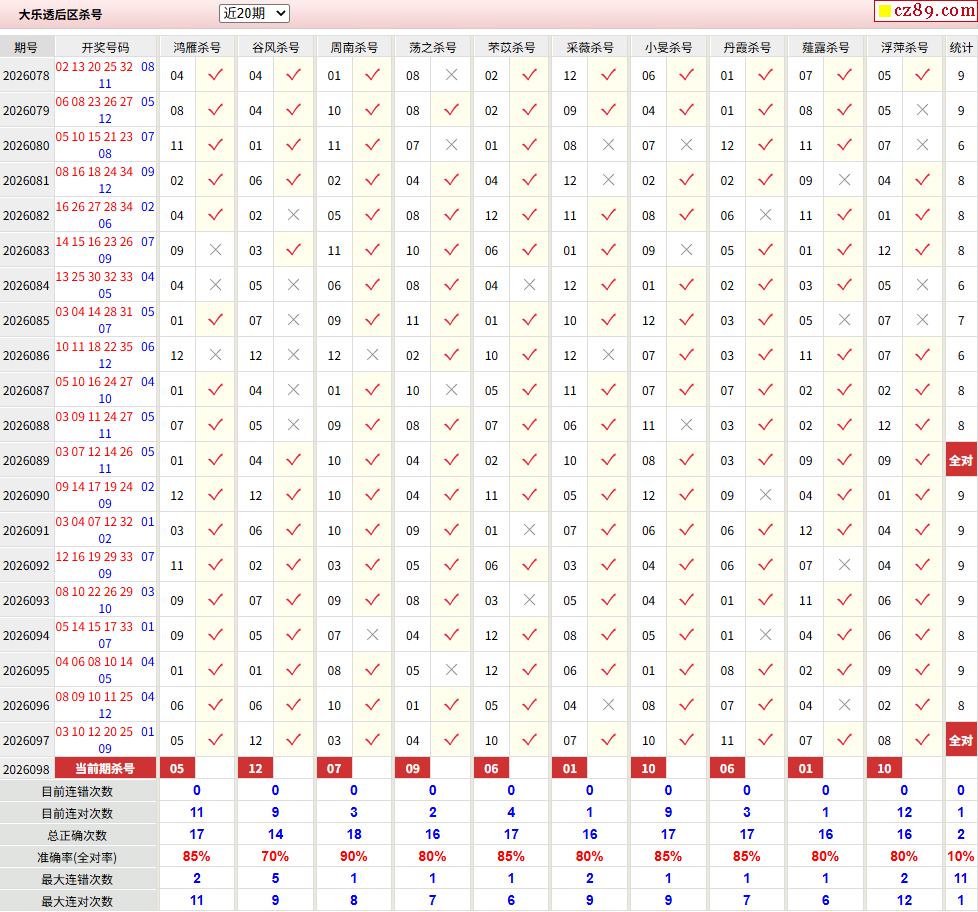Click the 期号 column header
Image resolution: width=978 pixels, height=912 pixels.
(x=26, y=47)
